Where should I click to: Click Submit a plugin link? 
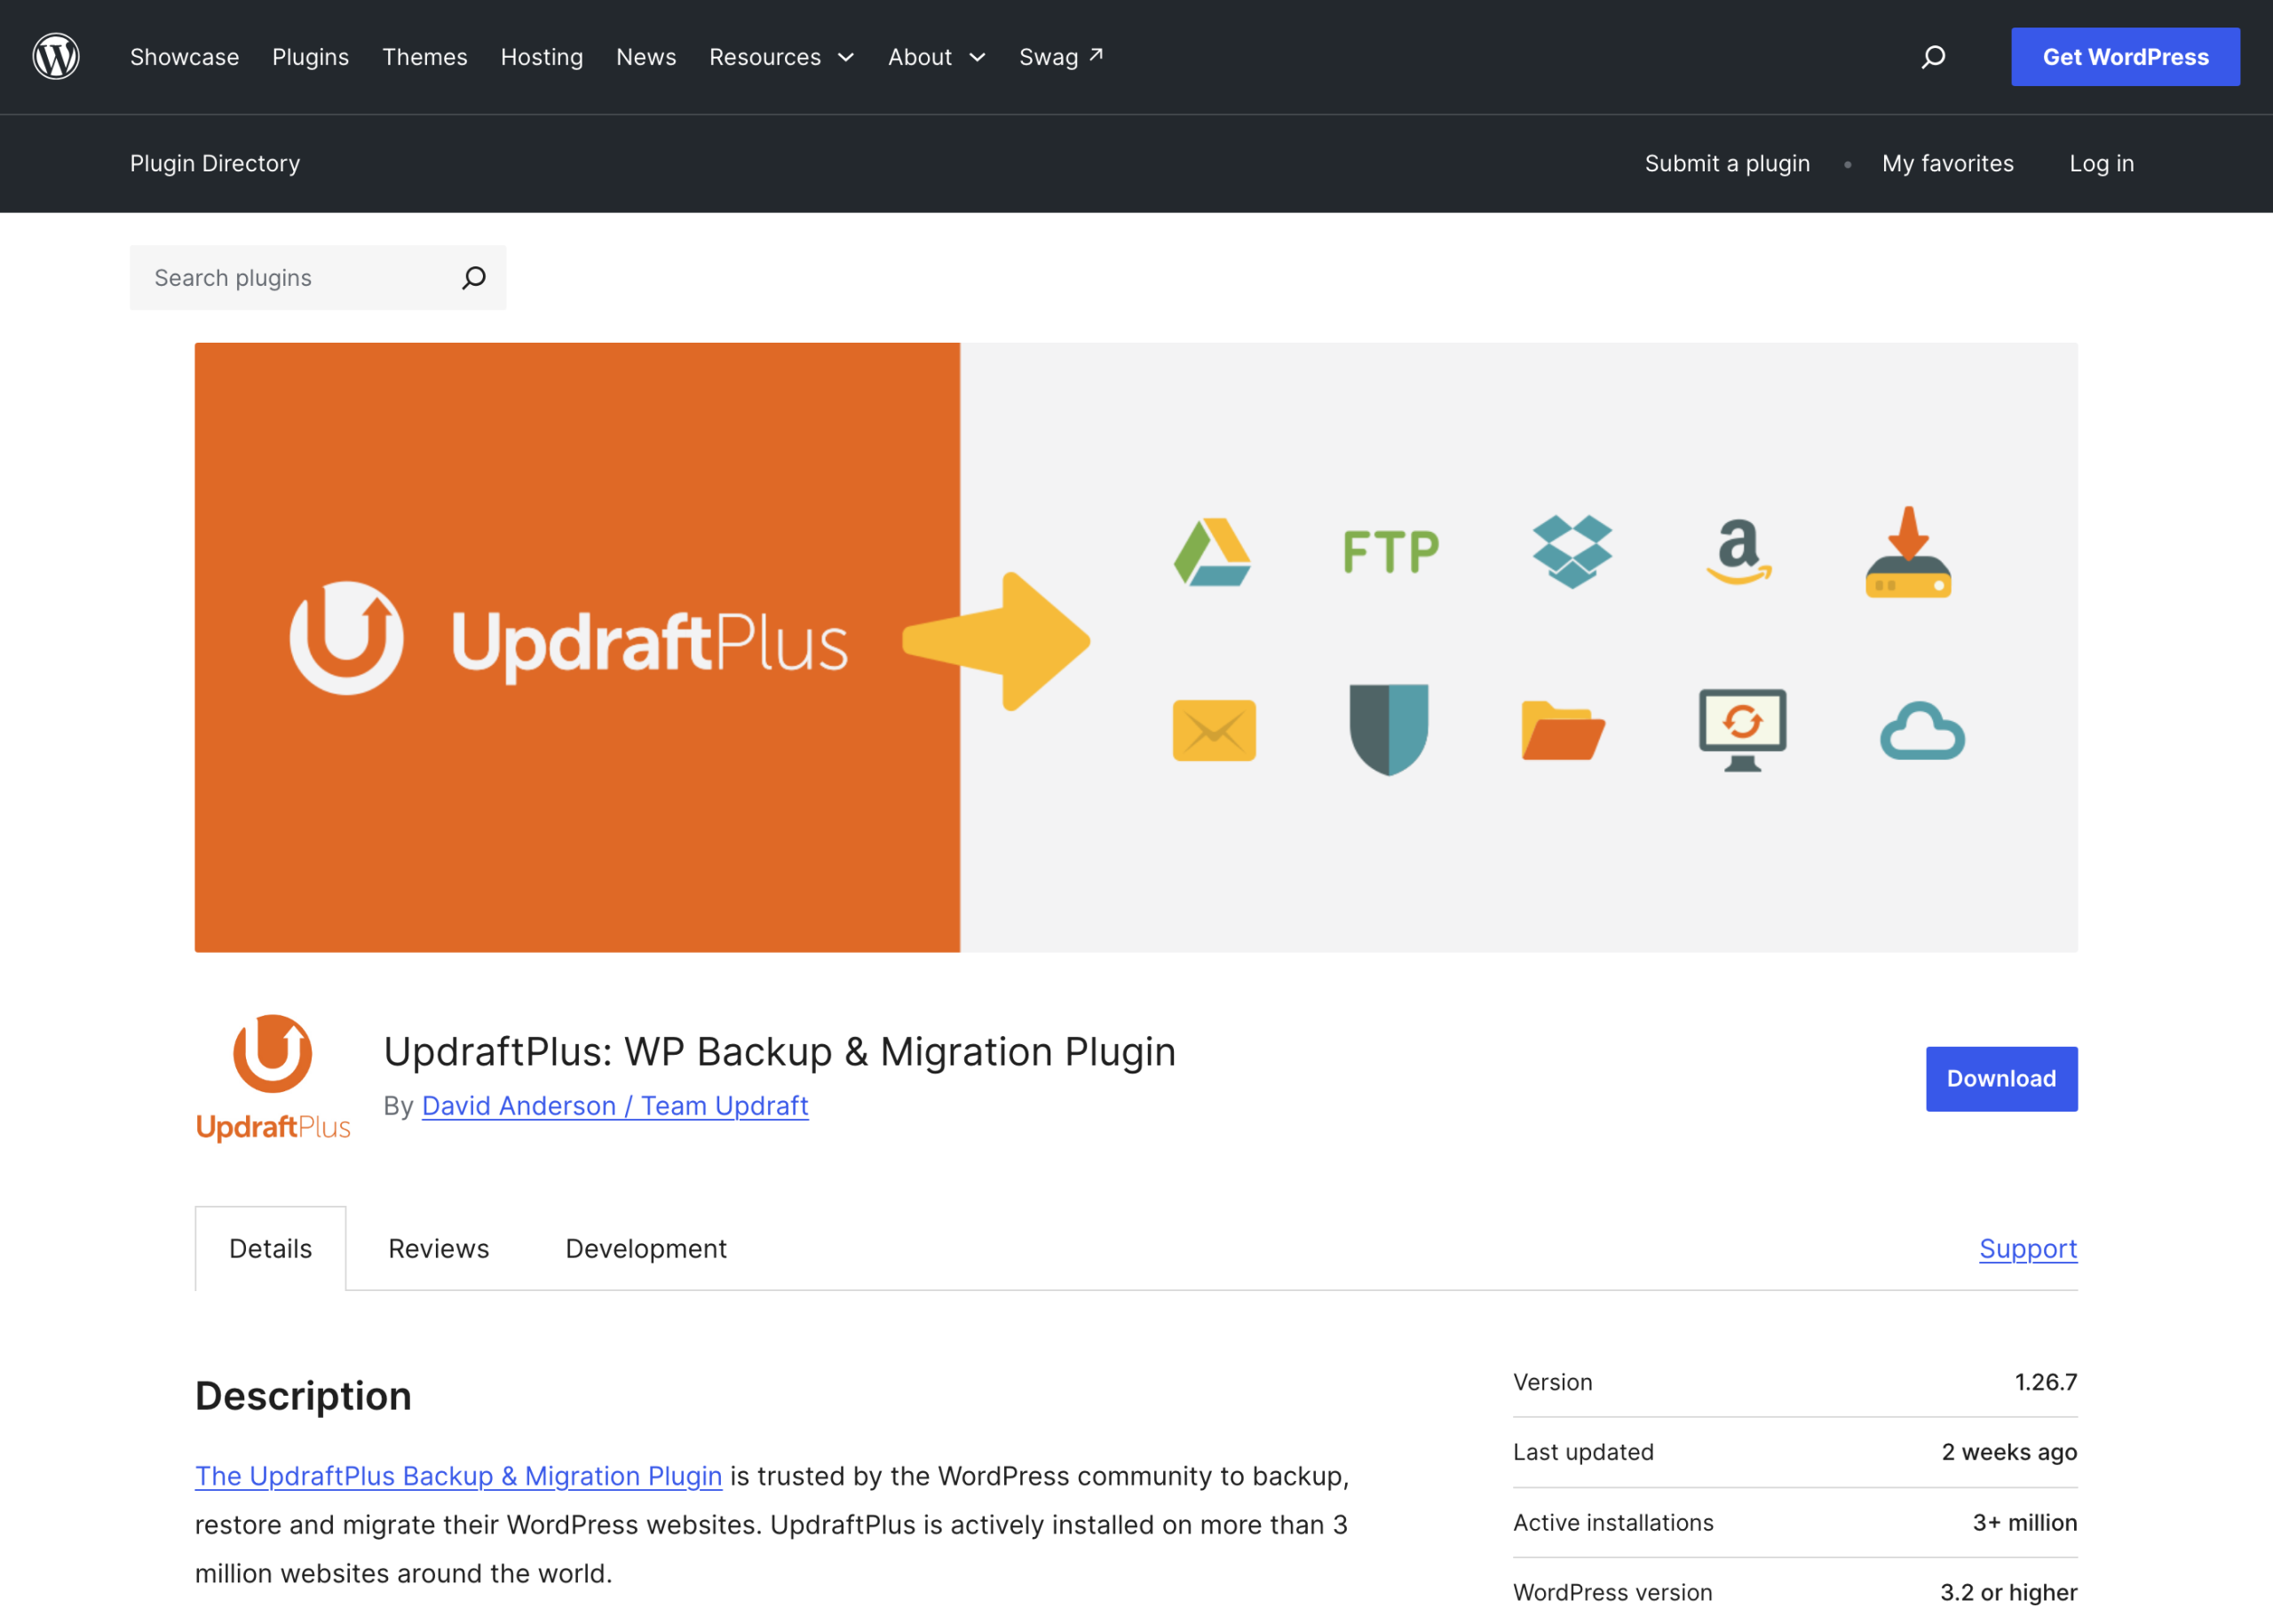pyautogui.click(x=1727, y=163)
